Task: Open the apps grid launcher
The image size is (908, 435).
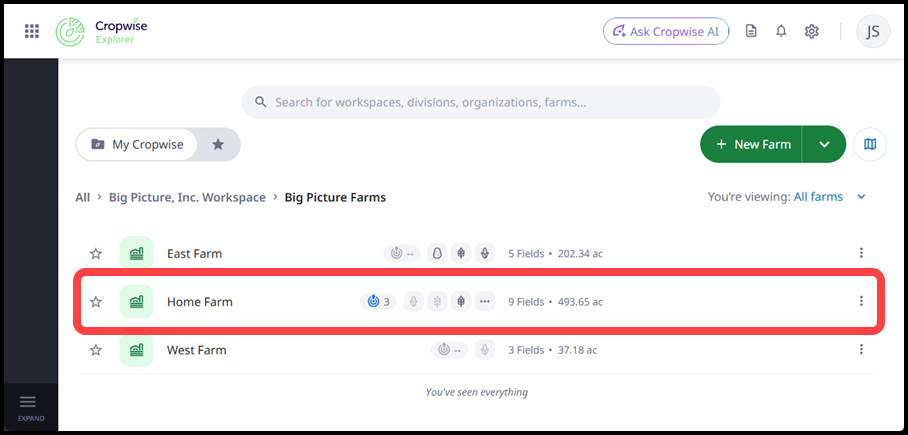Action: [32, 31]
